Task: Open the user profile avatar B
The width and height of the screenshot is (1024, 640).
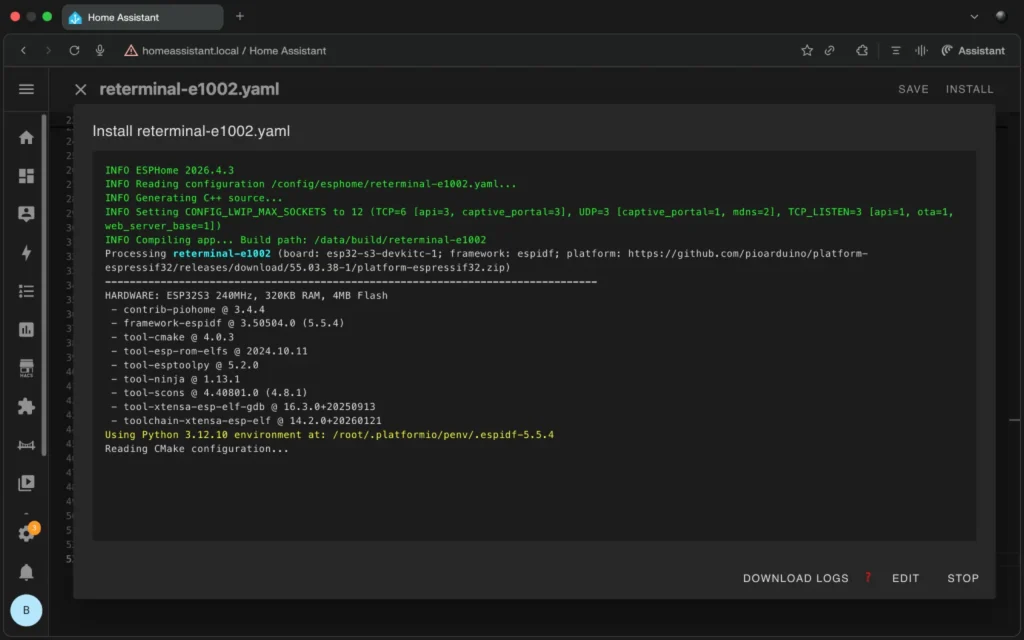Action: pos(26,610)
